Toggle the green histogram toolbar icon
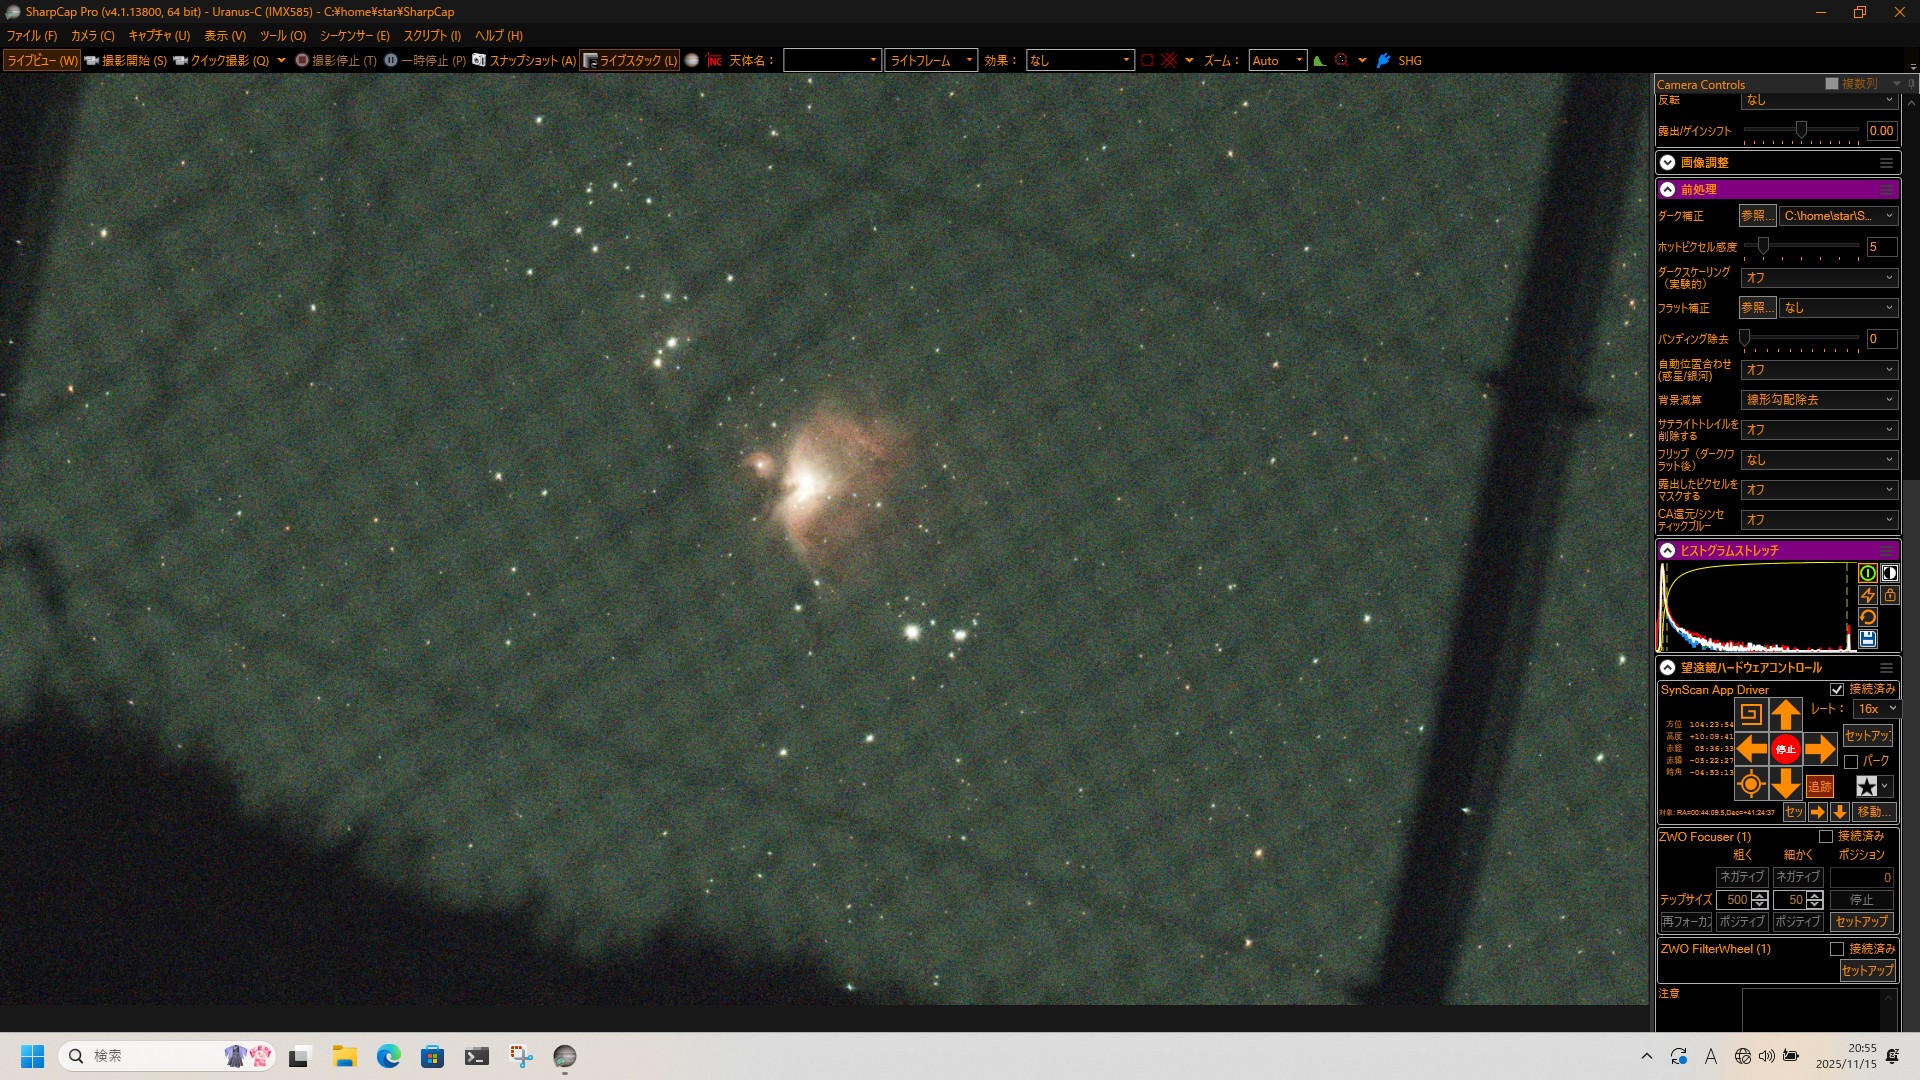 (1319, 60)
